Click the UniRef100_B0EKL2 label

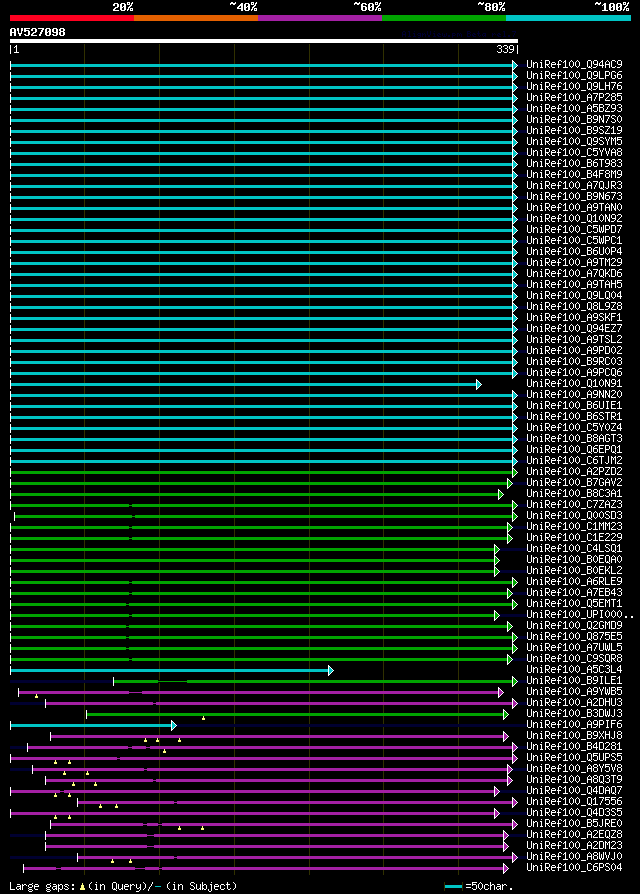(574, 570)
